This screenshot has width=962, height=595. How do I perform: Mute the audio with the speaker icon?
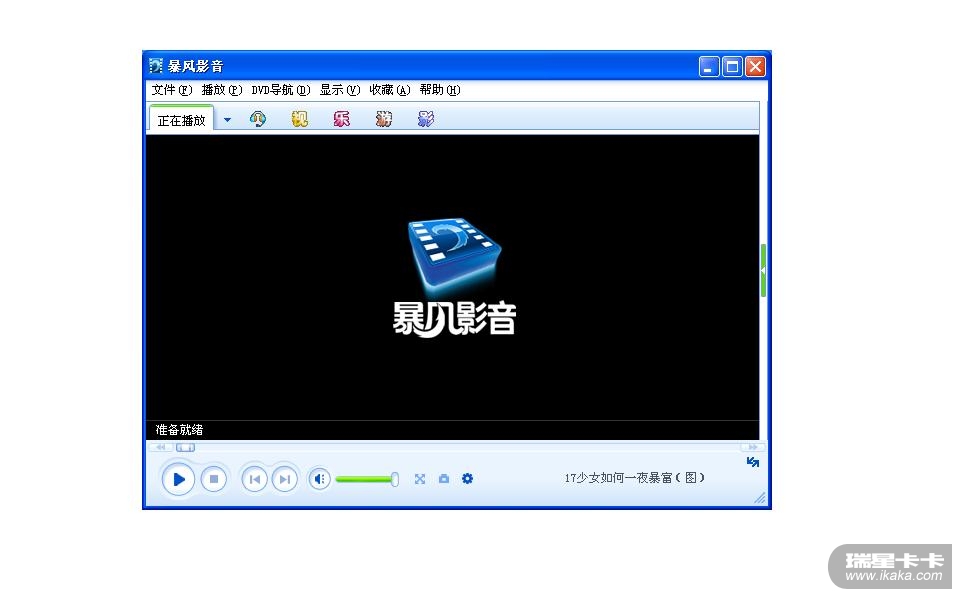pyautogui.click(x=320, y=479)
